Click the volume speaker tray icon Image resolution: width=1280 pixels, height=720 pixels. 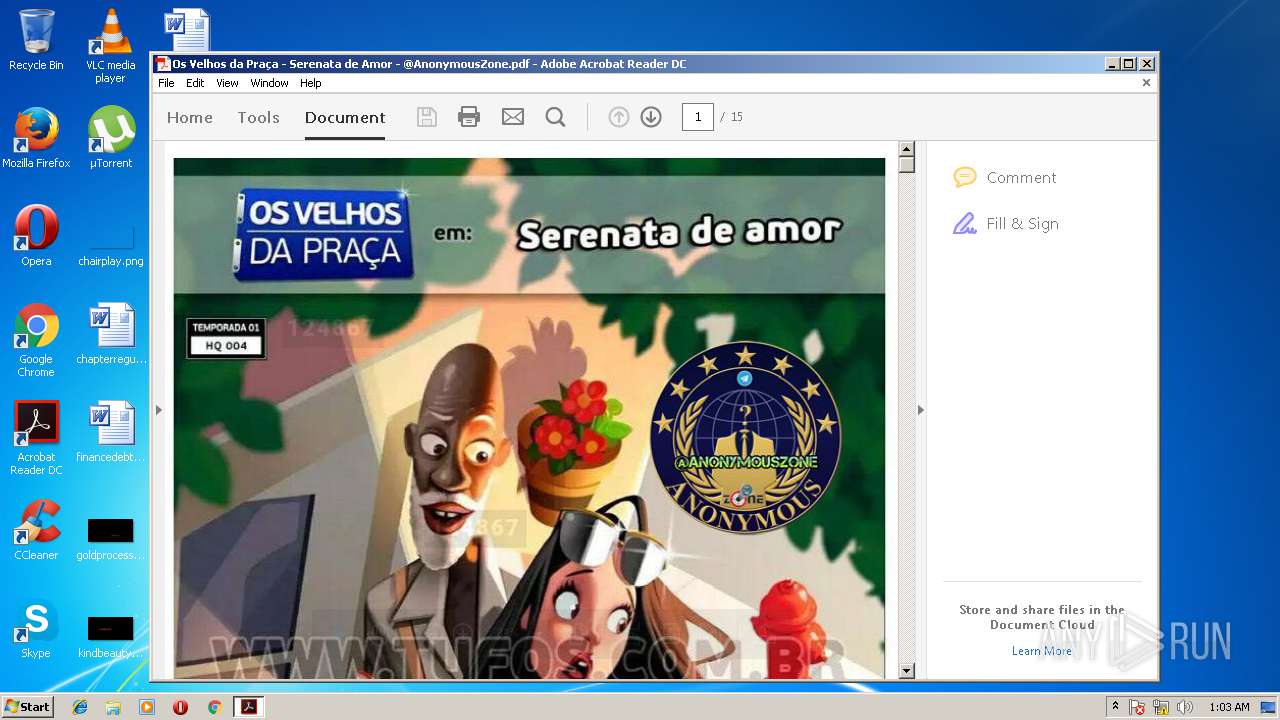tap(1185, 707)
